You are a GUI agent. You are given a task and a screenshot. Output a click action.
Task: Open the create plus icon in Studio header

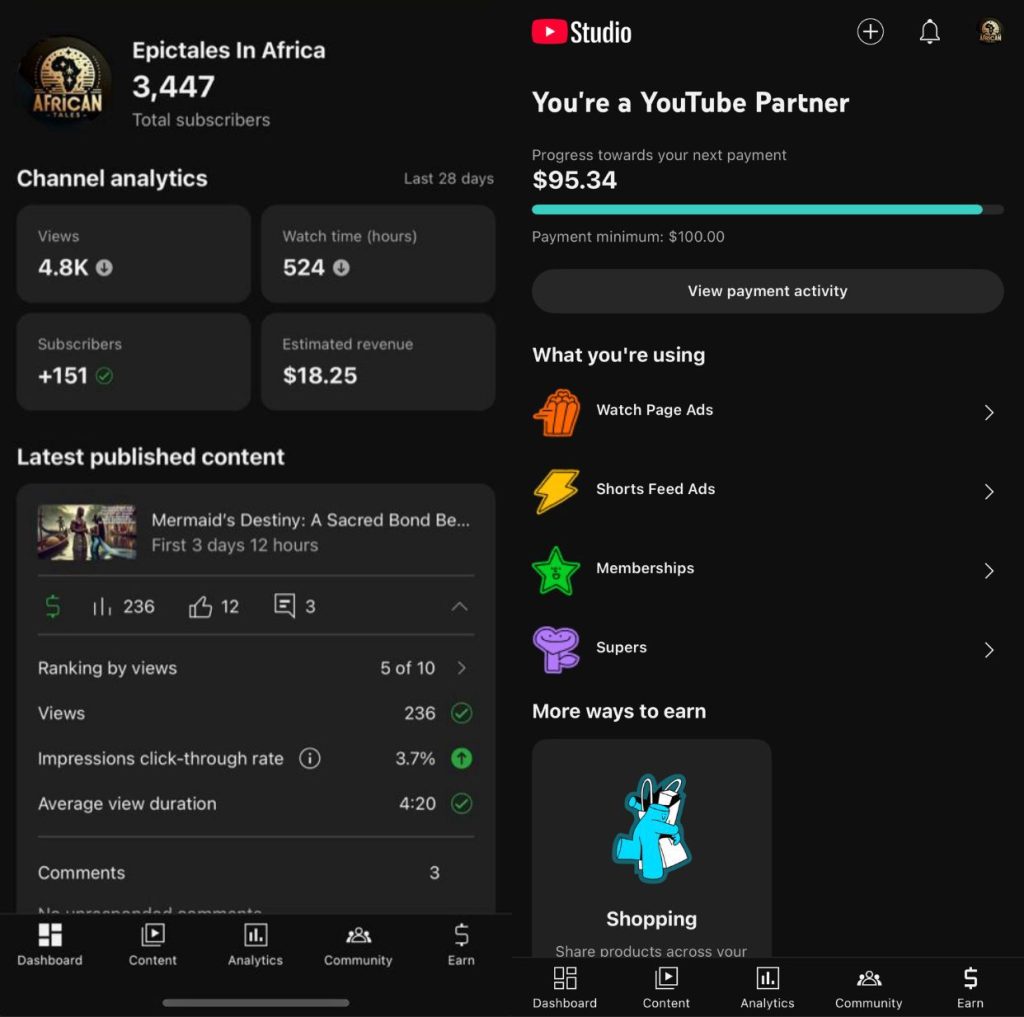[x=870, y=31]
